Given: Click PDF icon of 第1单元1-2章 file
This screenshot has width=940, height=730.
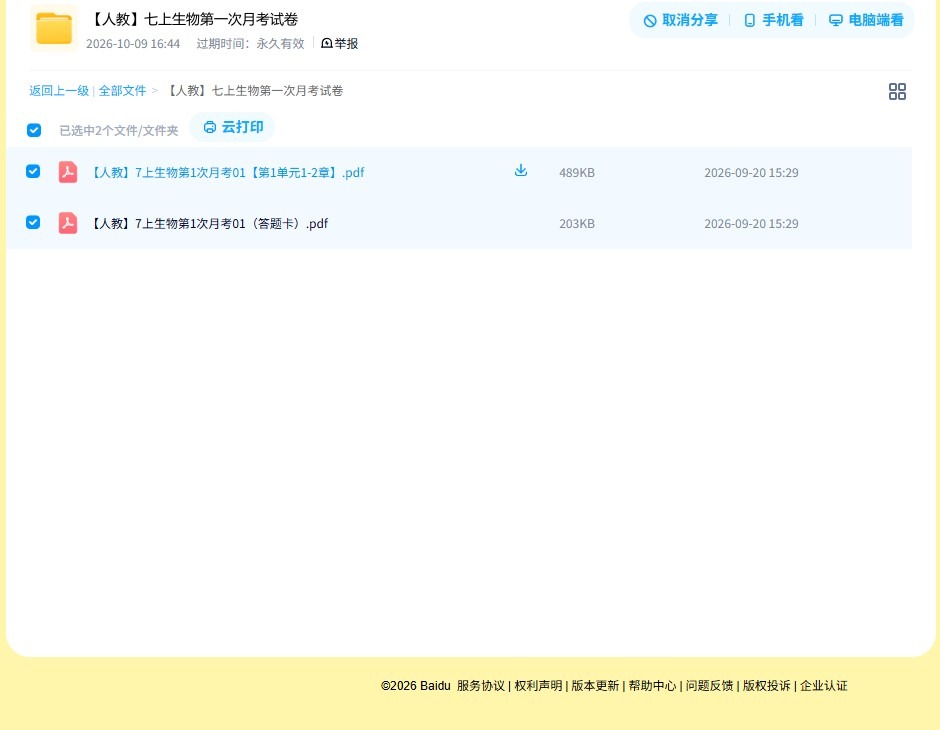Looking at the screenshot, I should point(68,172).
